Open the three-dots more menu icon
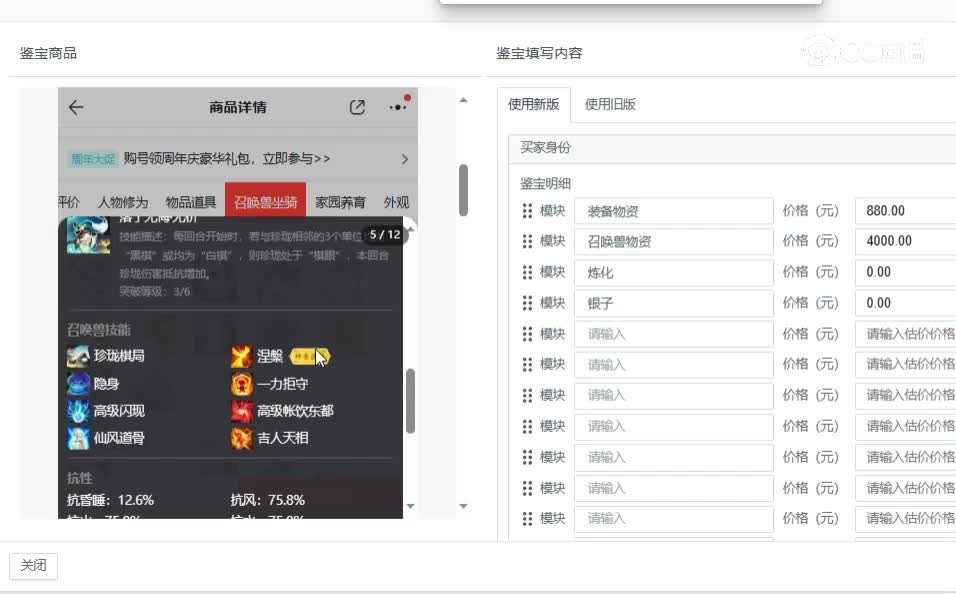This screenshot has width=956, height=594. pos(398,107)
